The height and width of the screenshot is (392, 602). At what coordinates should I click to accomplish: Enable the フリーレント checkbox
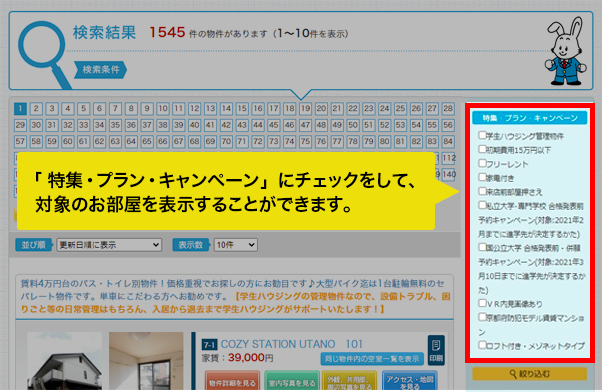click(482, 163)
